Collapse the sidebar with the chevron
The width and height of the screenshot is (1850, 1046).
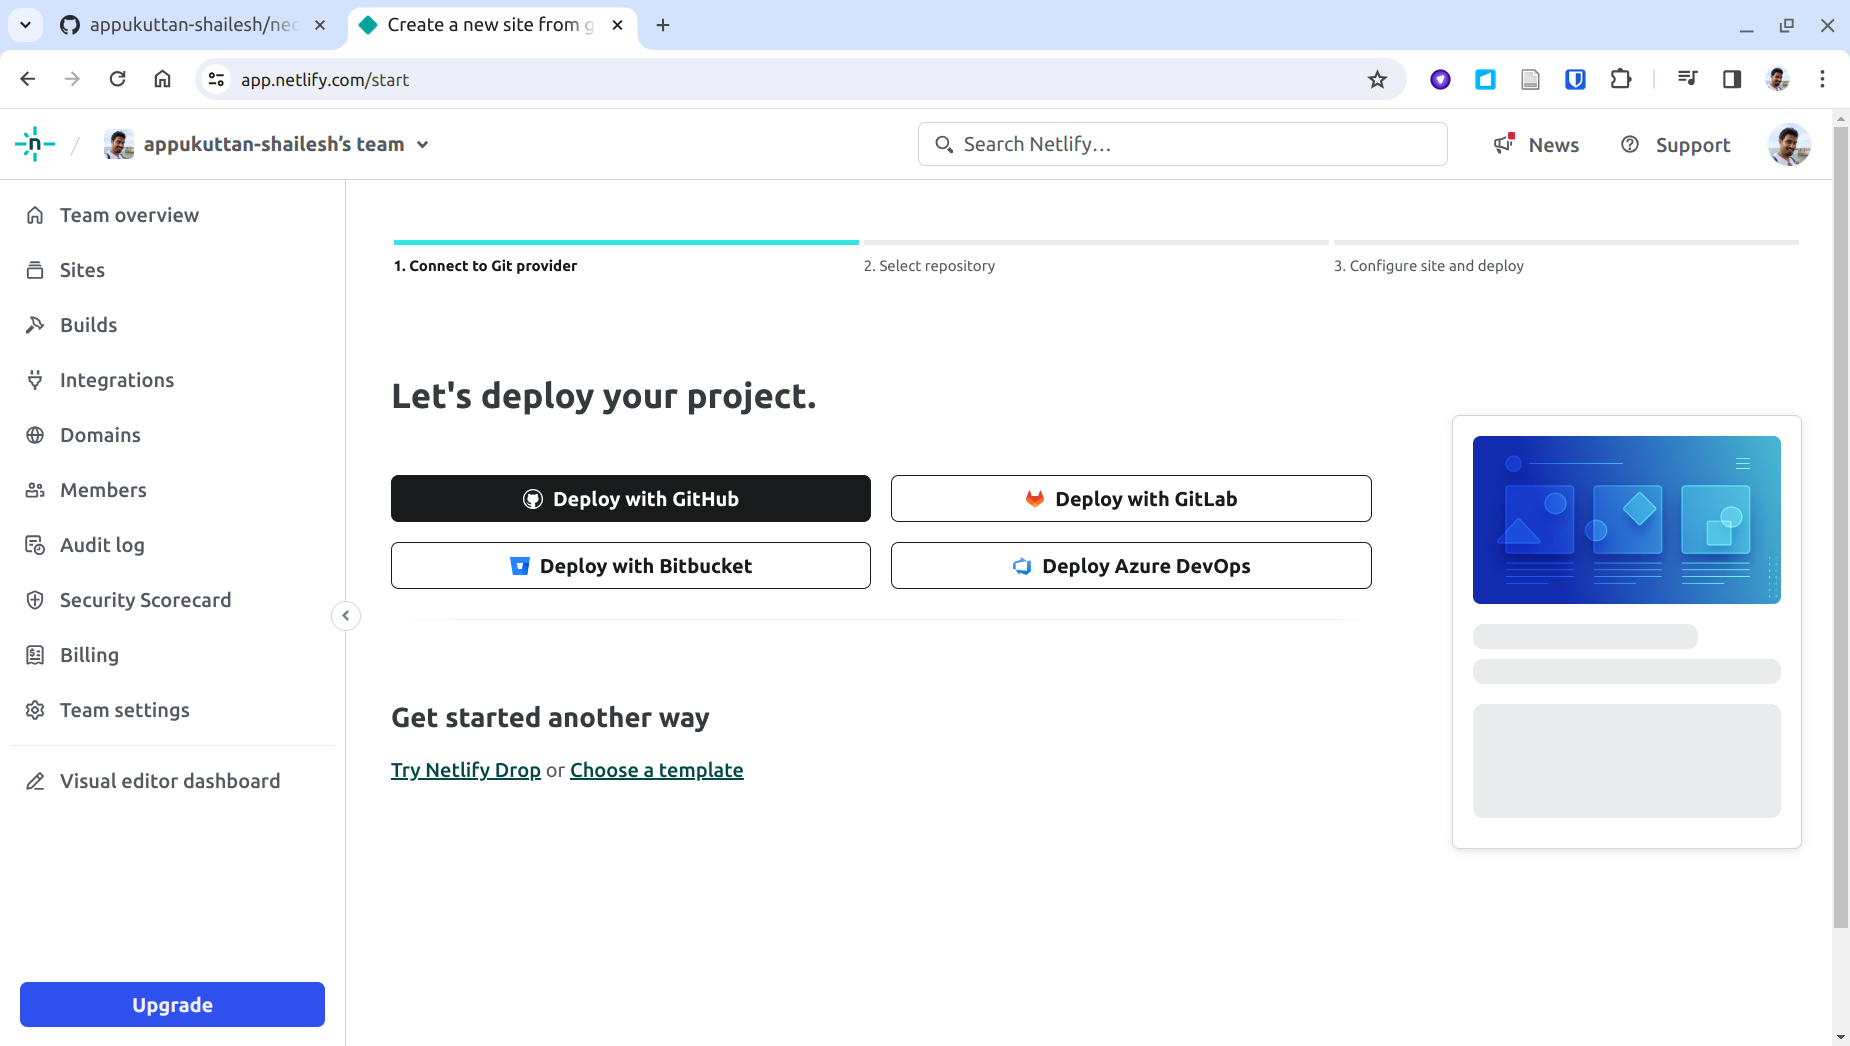tap(345, 615)
